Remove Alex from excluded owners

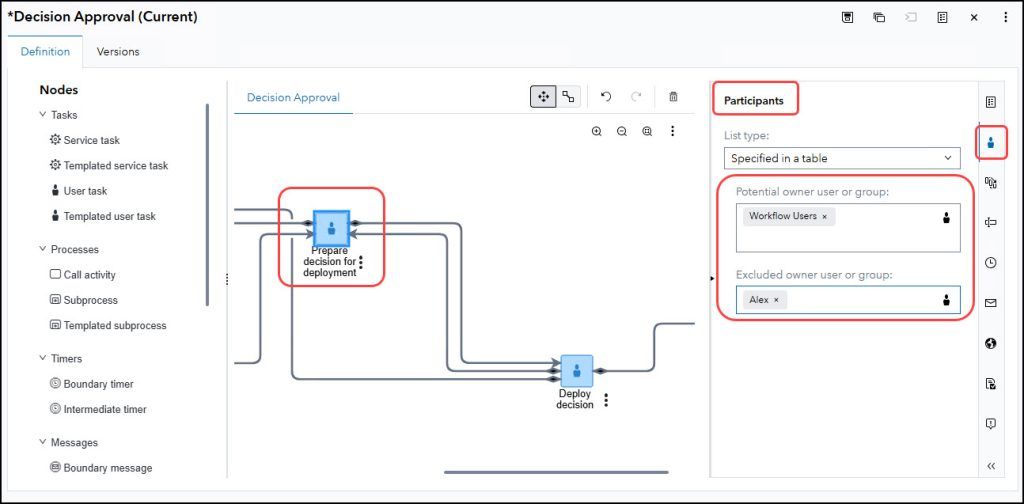point(776,300)
